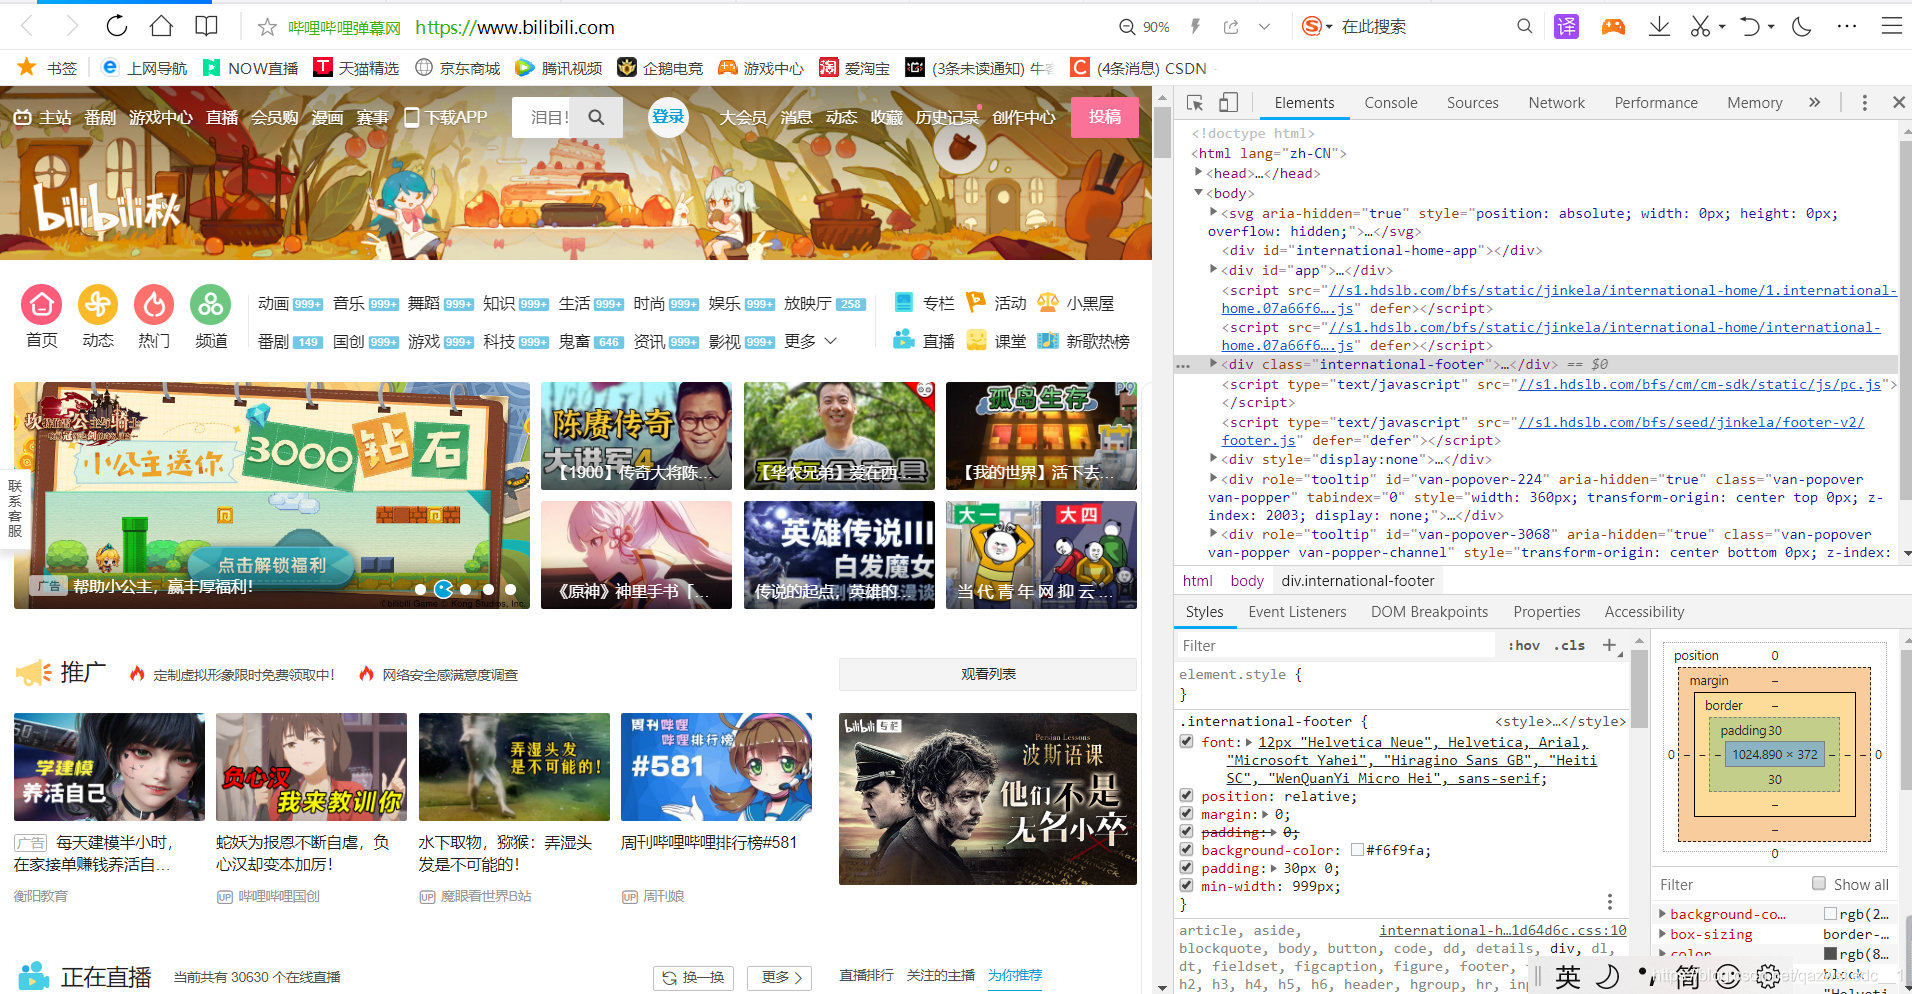Click the browser reload button
This screenshot has width=1912, height=994.
pos(117,26)
